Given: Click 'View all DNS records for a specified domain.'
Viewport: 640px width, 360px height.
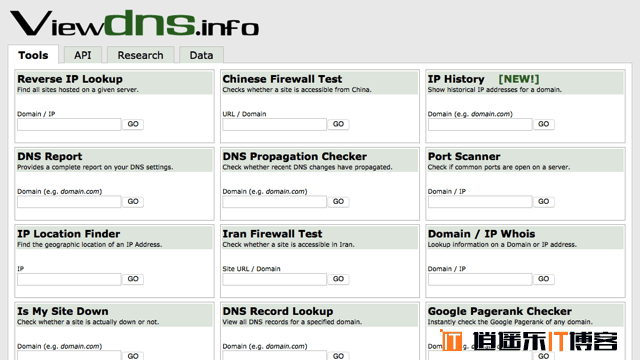Looking at the screenshot, I should point(292,322).
